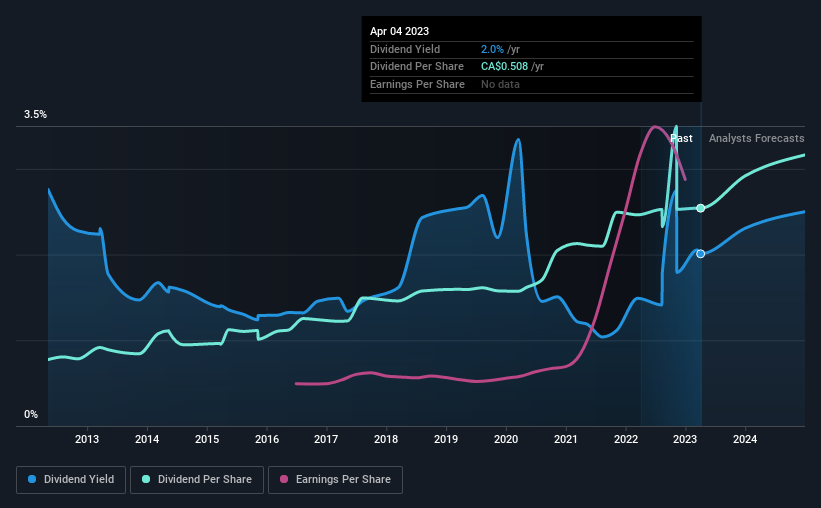Click the 2024 x-axis label
Image resolution: width=821 pixels, height=508 pixels.
745,439
